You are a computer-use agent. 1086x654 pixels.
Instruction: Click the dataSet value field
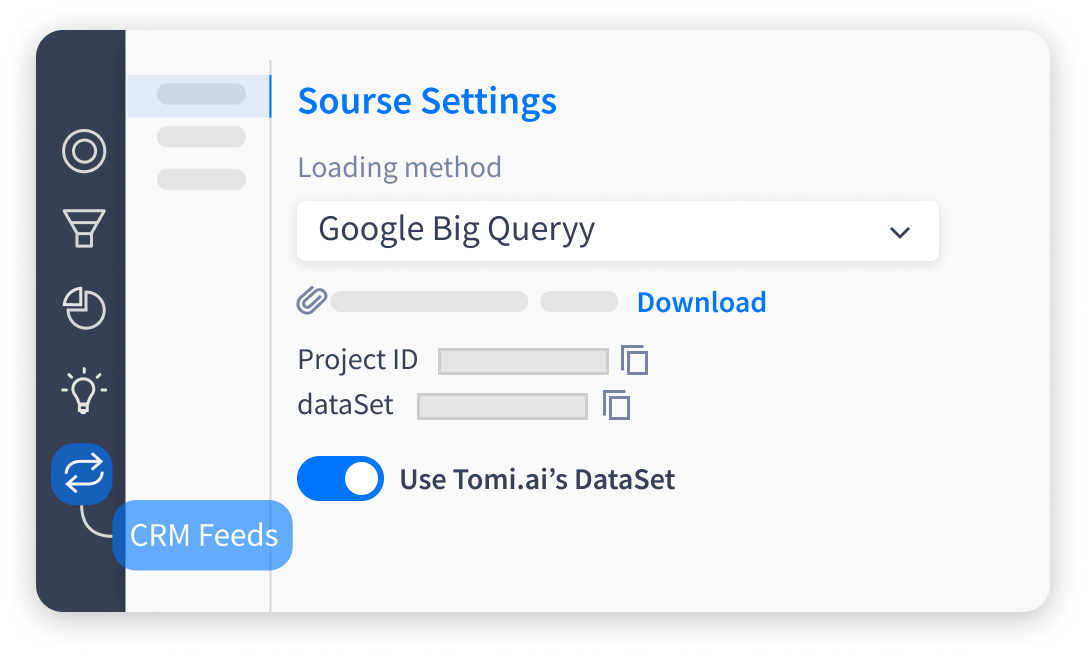[502, 406]
